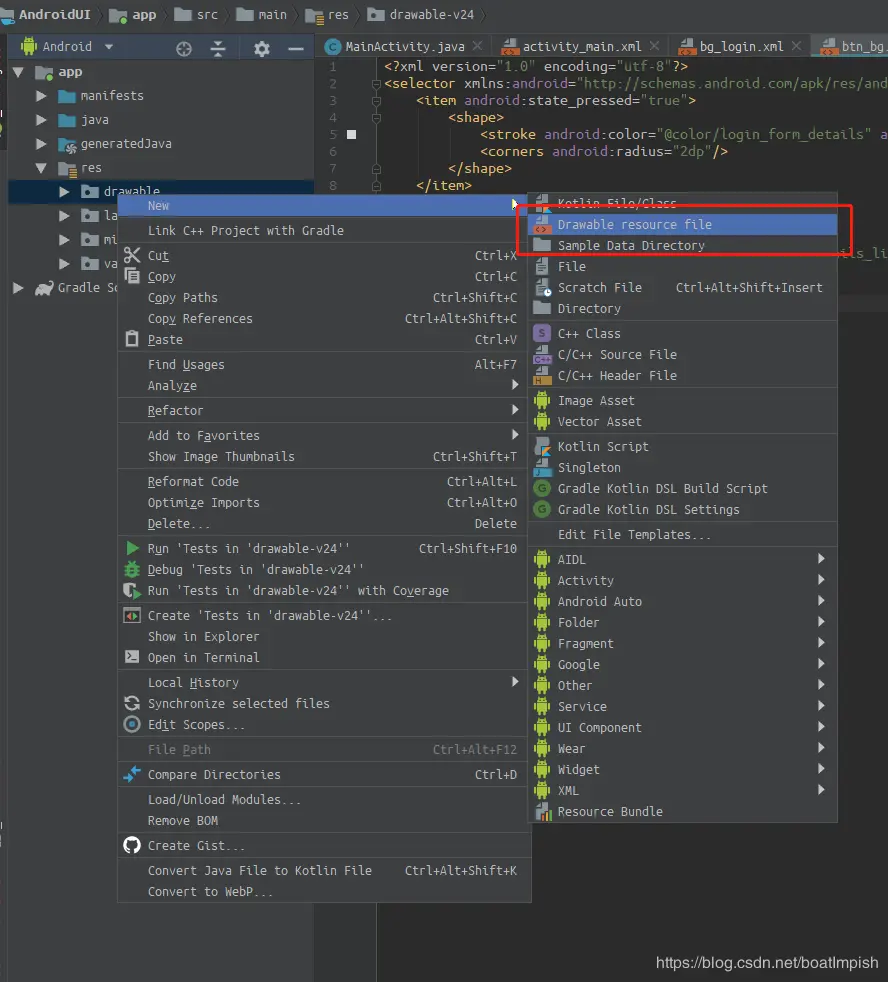Screen dimensions: 888x982
Task: Open Local History submenu
Action: tap(322, 682)
